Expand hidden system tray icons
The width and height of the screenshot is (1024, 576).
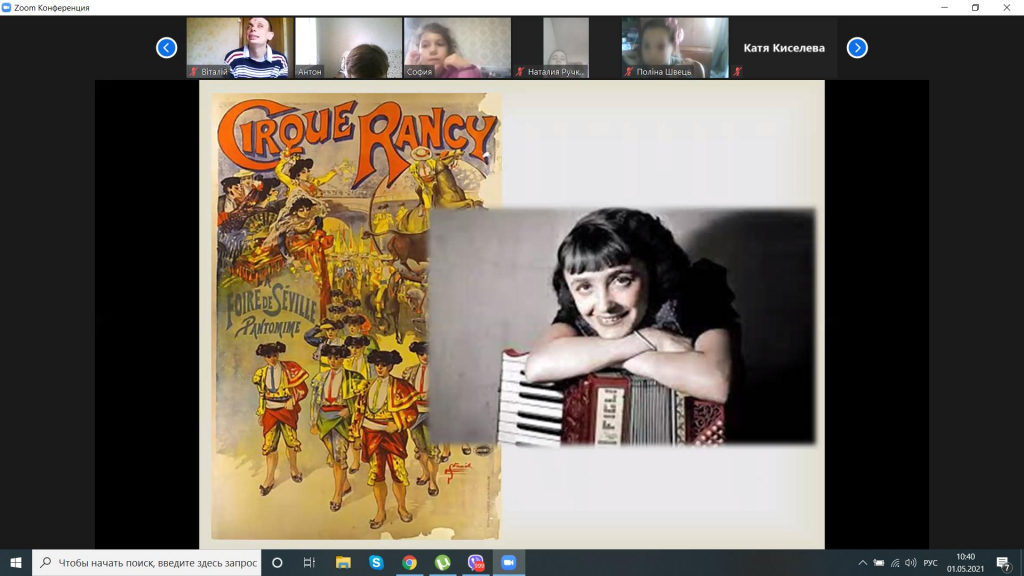863,562
